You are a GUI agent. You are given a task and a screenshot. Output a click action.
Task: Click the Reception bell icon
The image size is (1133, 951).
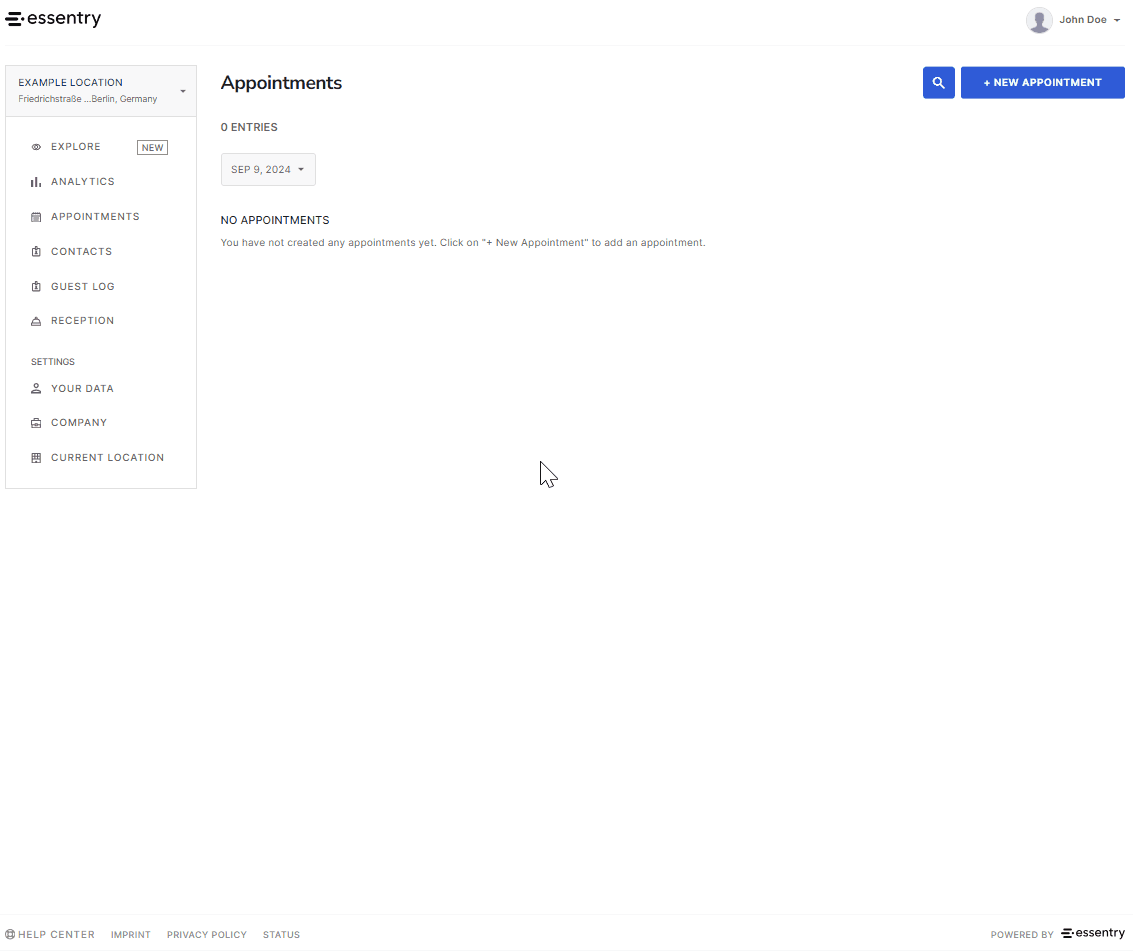pos(36,321)
